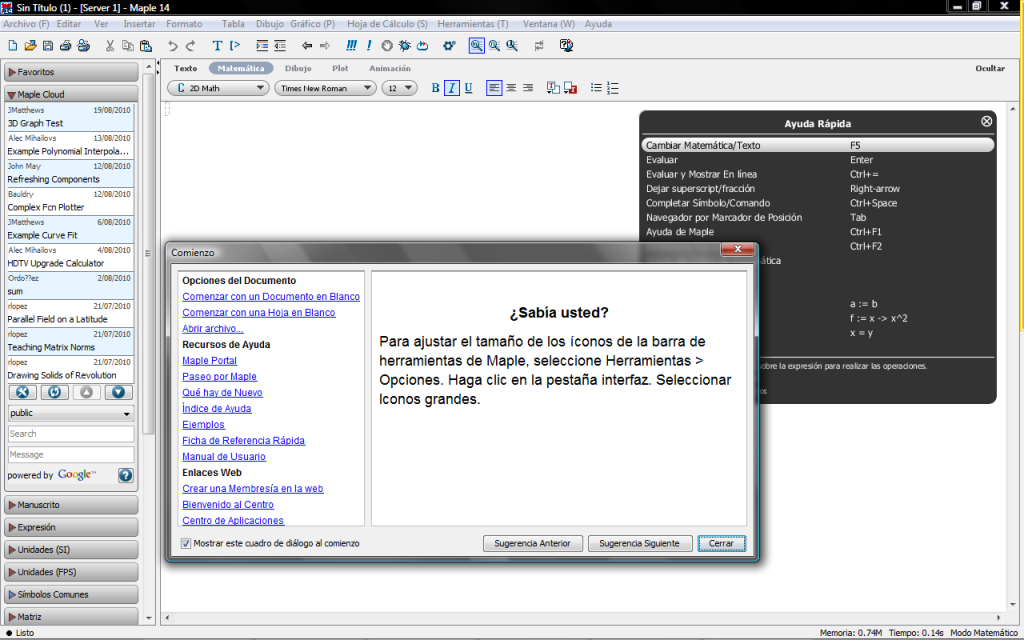This screenshot has height=640, width=1024.
Task: Execute the entire worksheet (triple exclamation)
Action: (351, 46)
